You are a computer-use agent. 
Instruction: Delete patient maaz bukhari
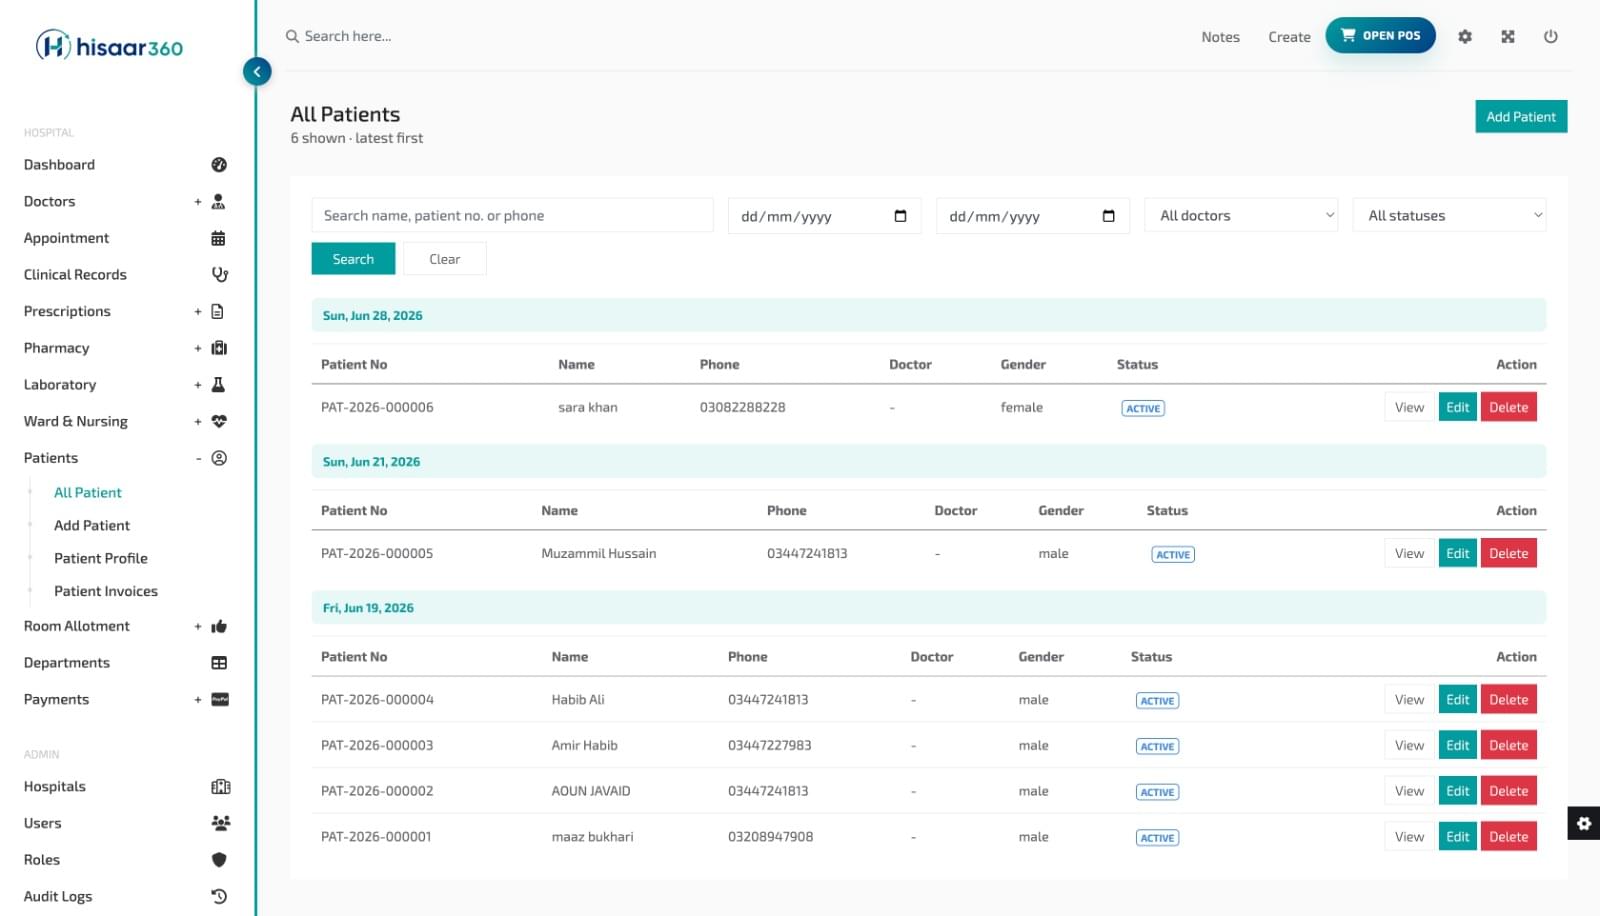coord(1508,837)
